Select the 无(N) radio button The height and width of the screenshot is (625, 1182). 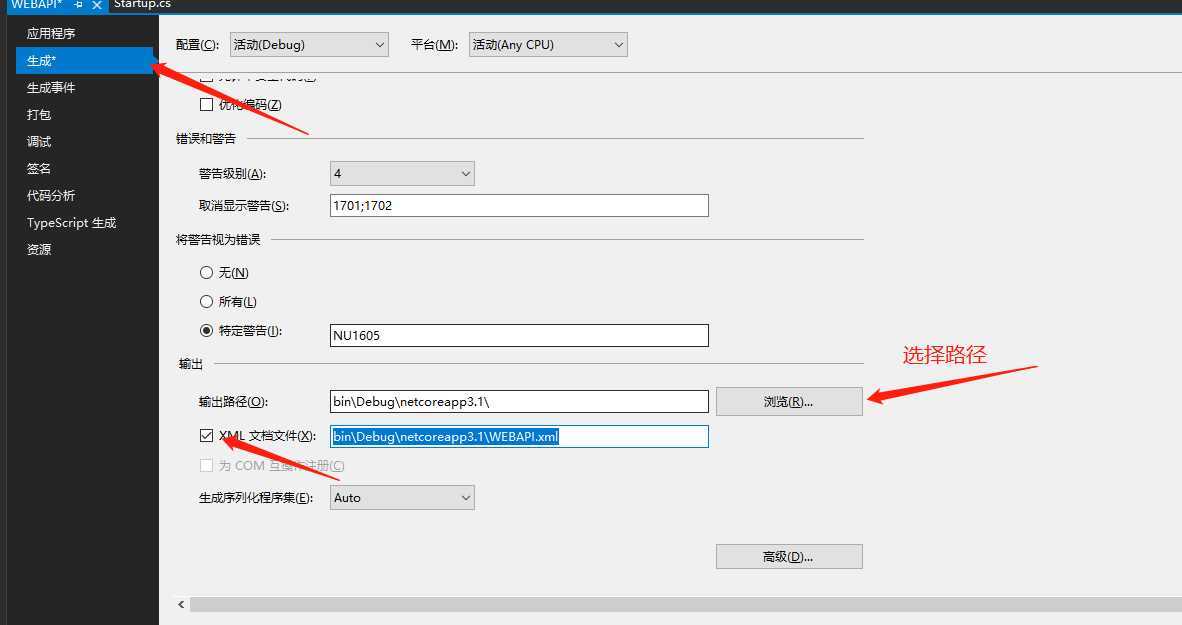(207, 273)
